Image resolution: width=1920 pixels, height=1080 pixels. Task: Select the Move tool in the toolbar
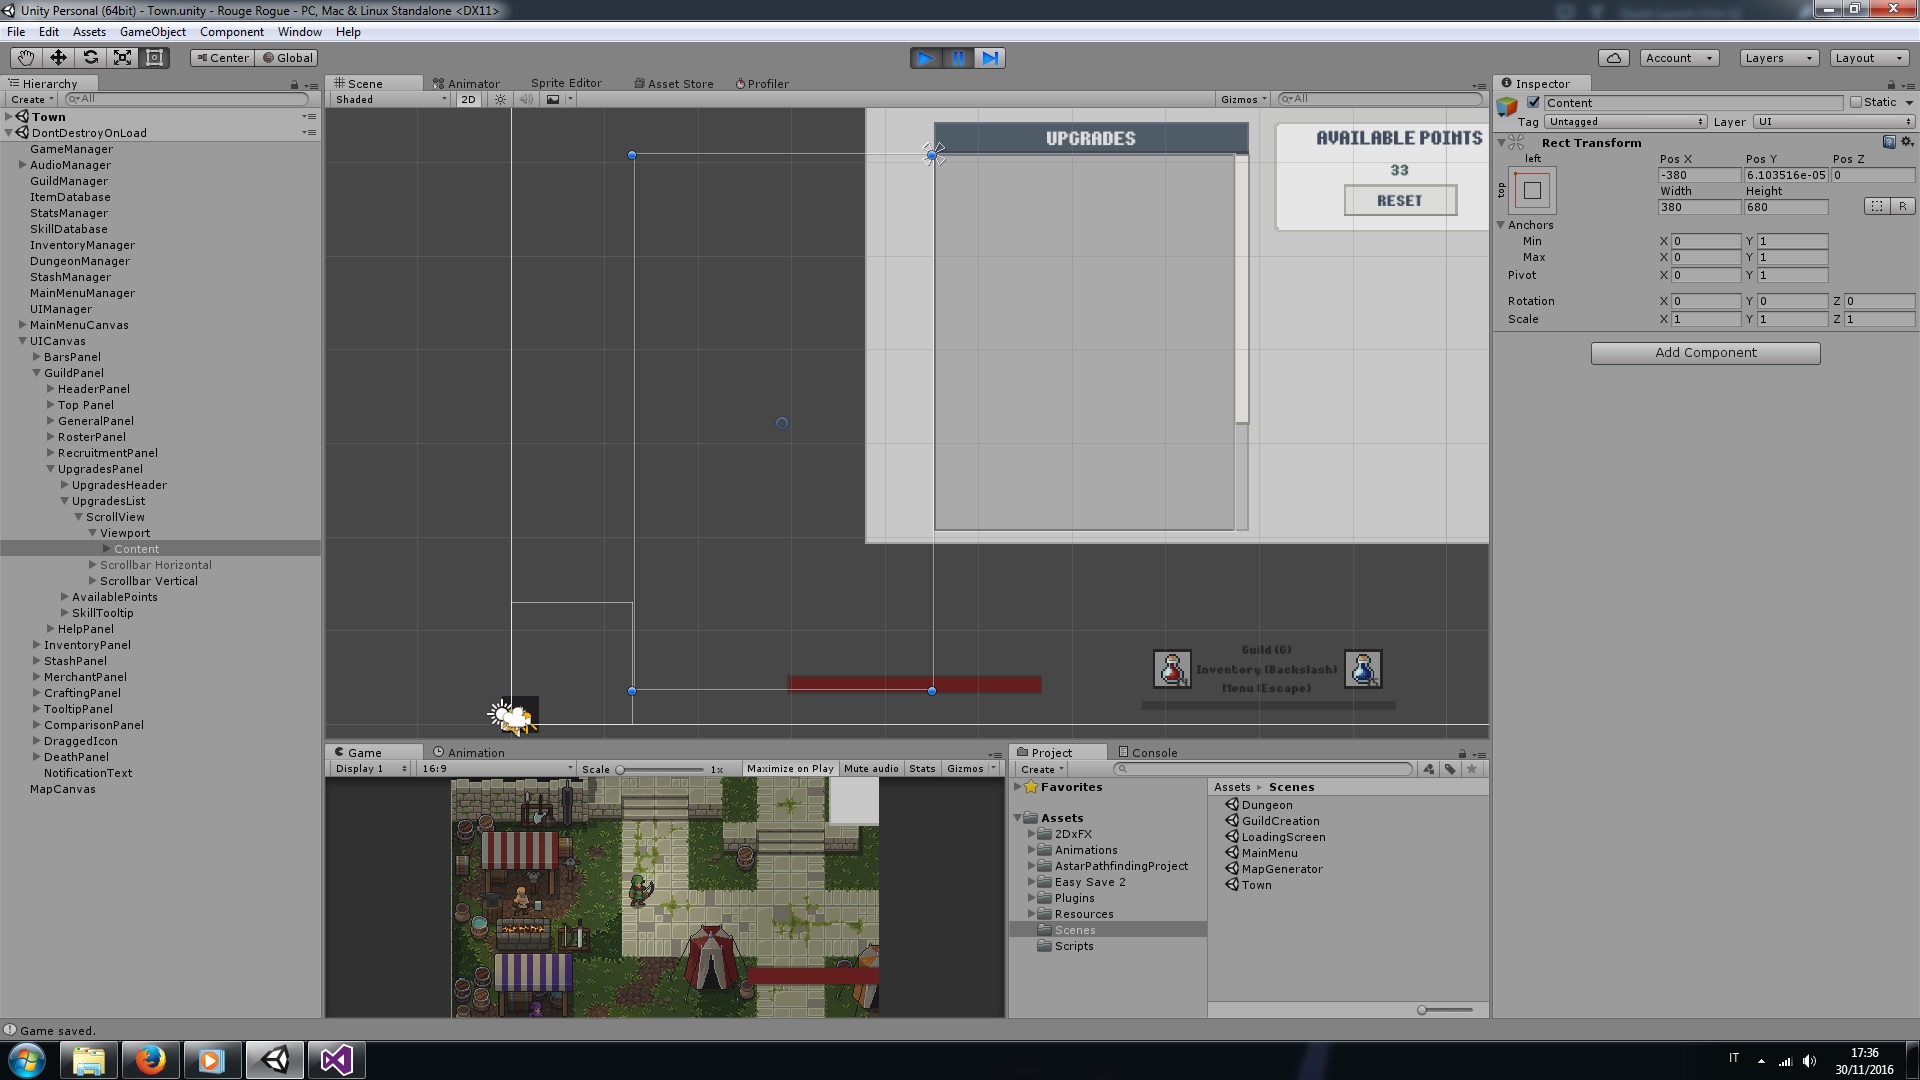tap(58, 58)
